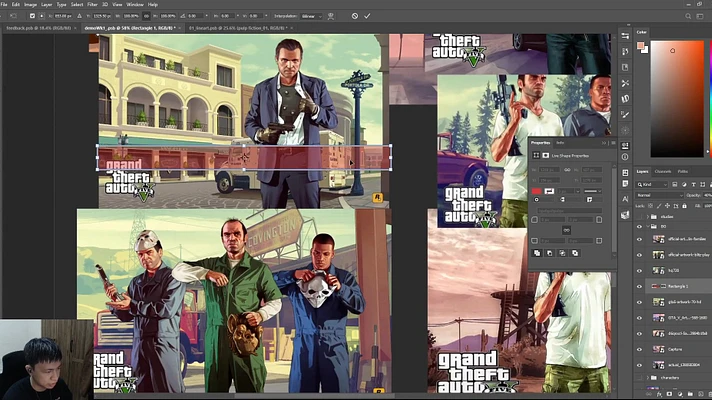Image resolution: width=712 pixels, height=400 pixels.
Task: Expand the characters layer group
Action: click(648, 378)
